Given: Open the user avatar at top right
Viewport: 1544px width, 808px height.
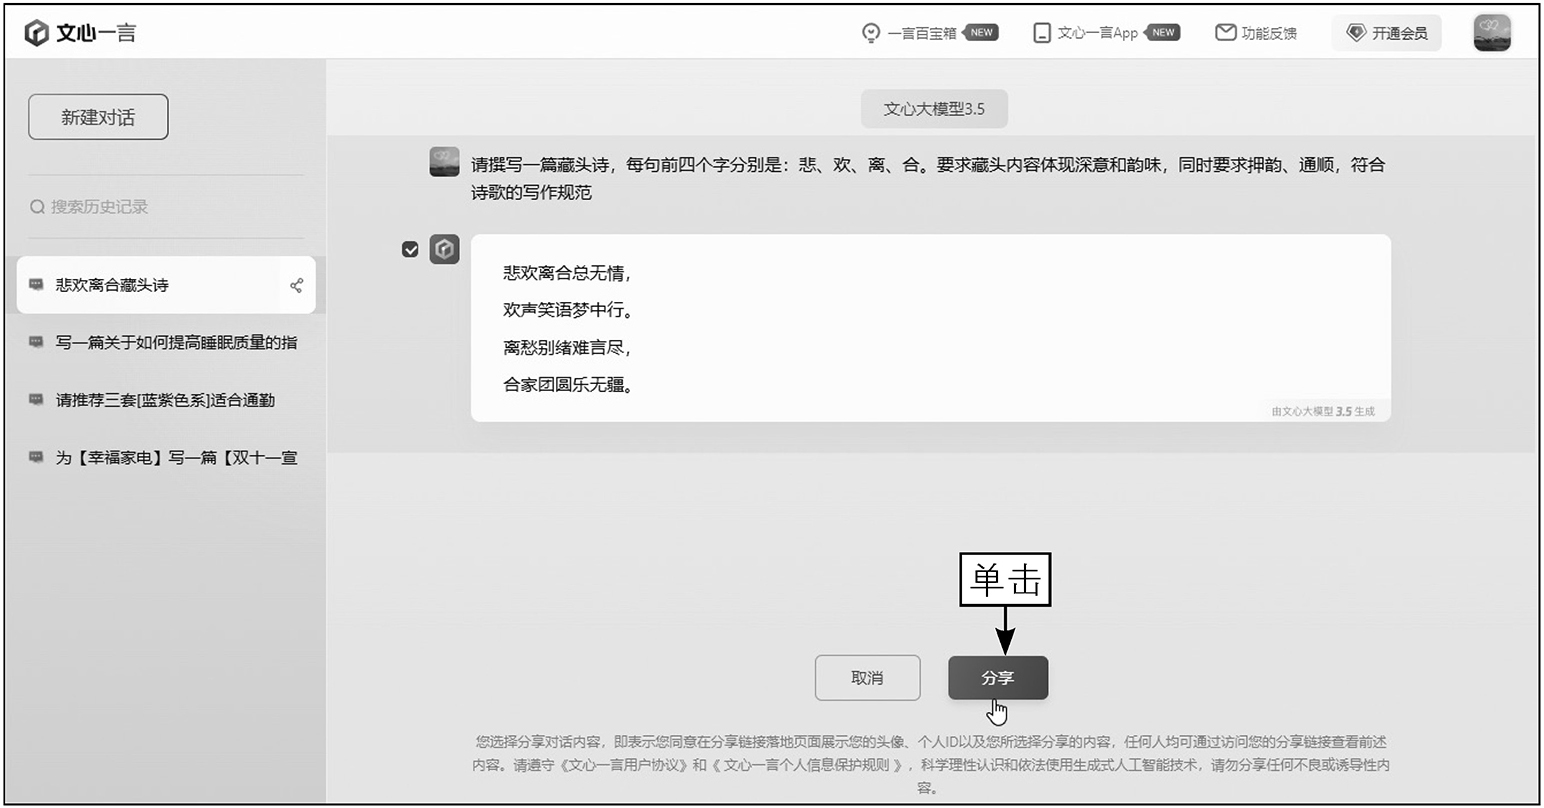Looking at the screenshot, I should tap(1492, 33).
